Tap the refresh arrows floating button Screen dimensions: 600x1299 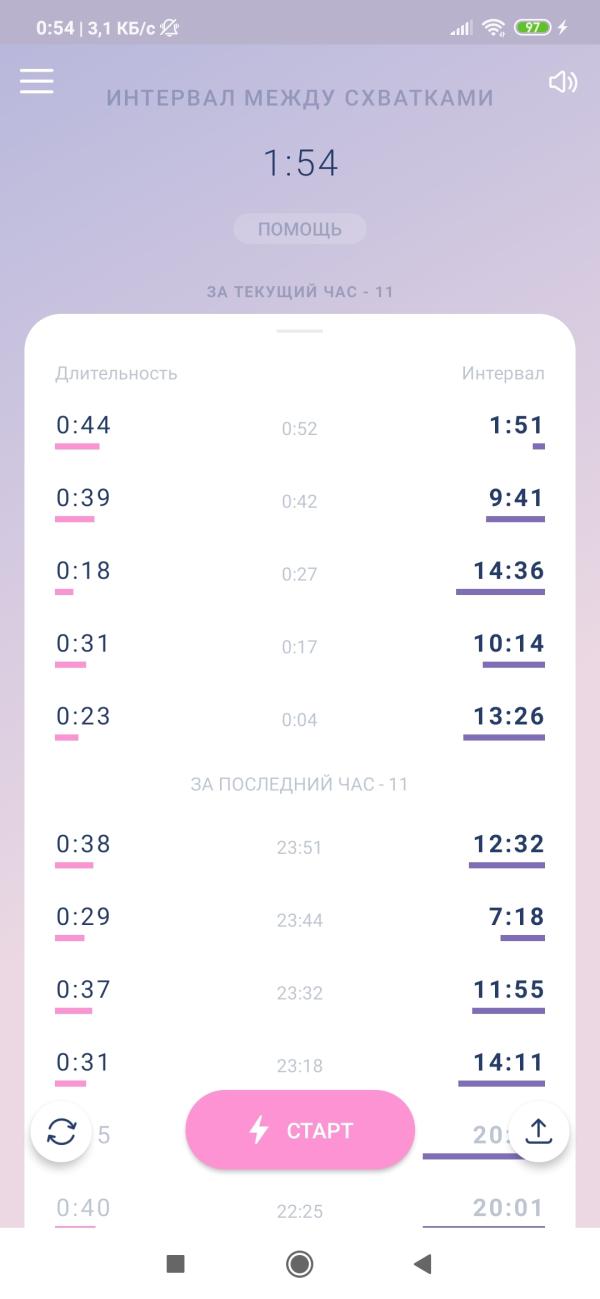(x=61, y=1132)
